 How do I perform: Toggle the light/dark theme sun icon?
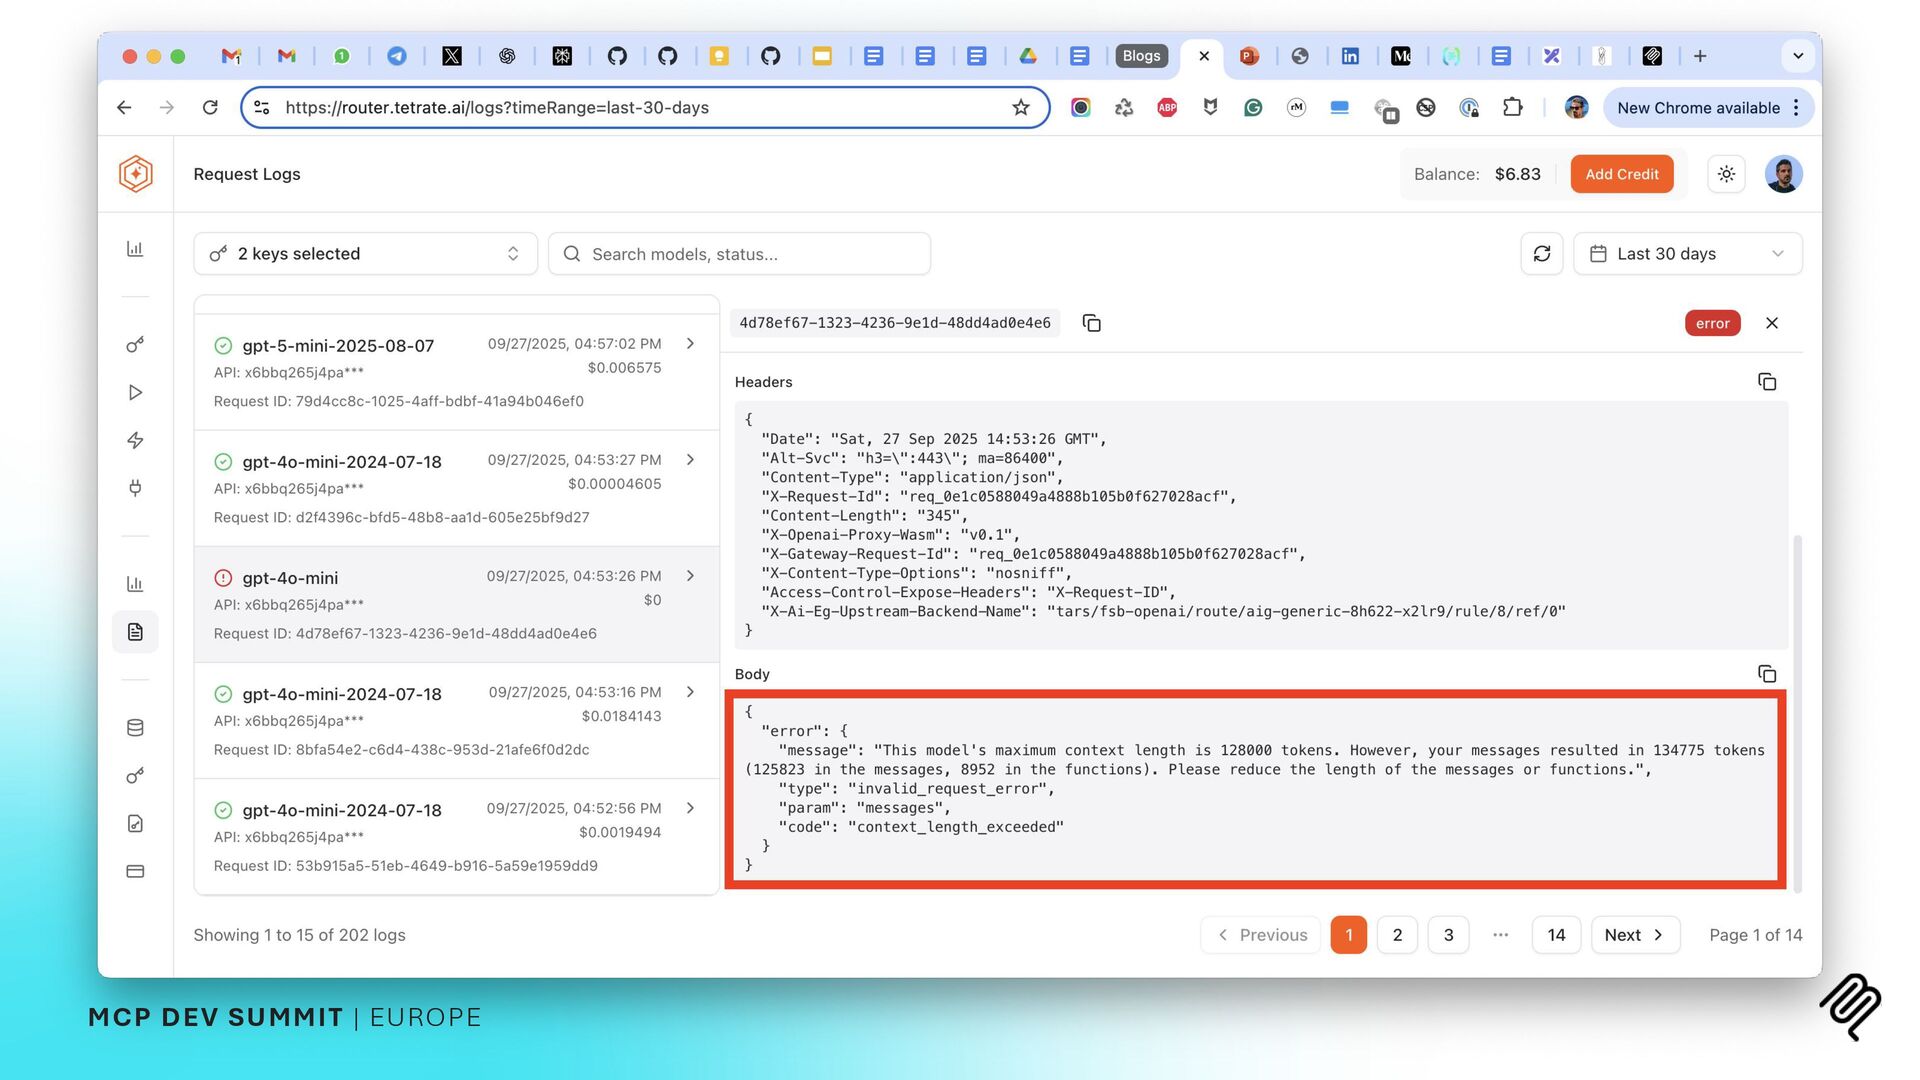click(x=1726, y=174)
